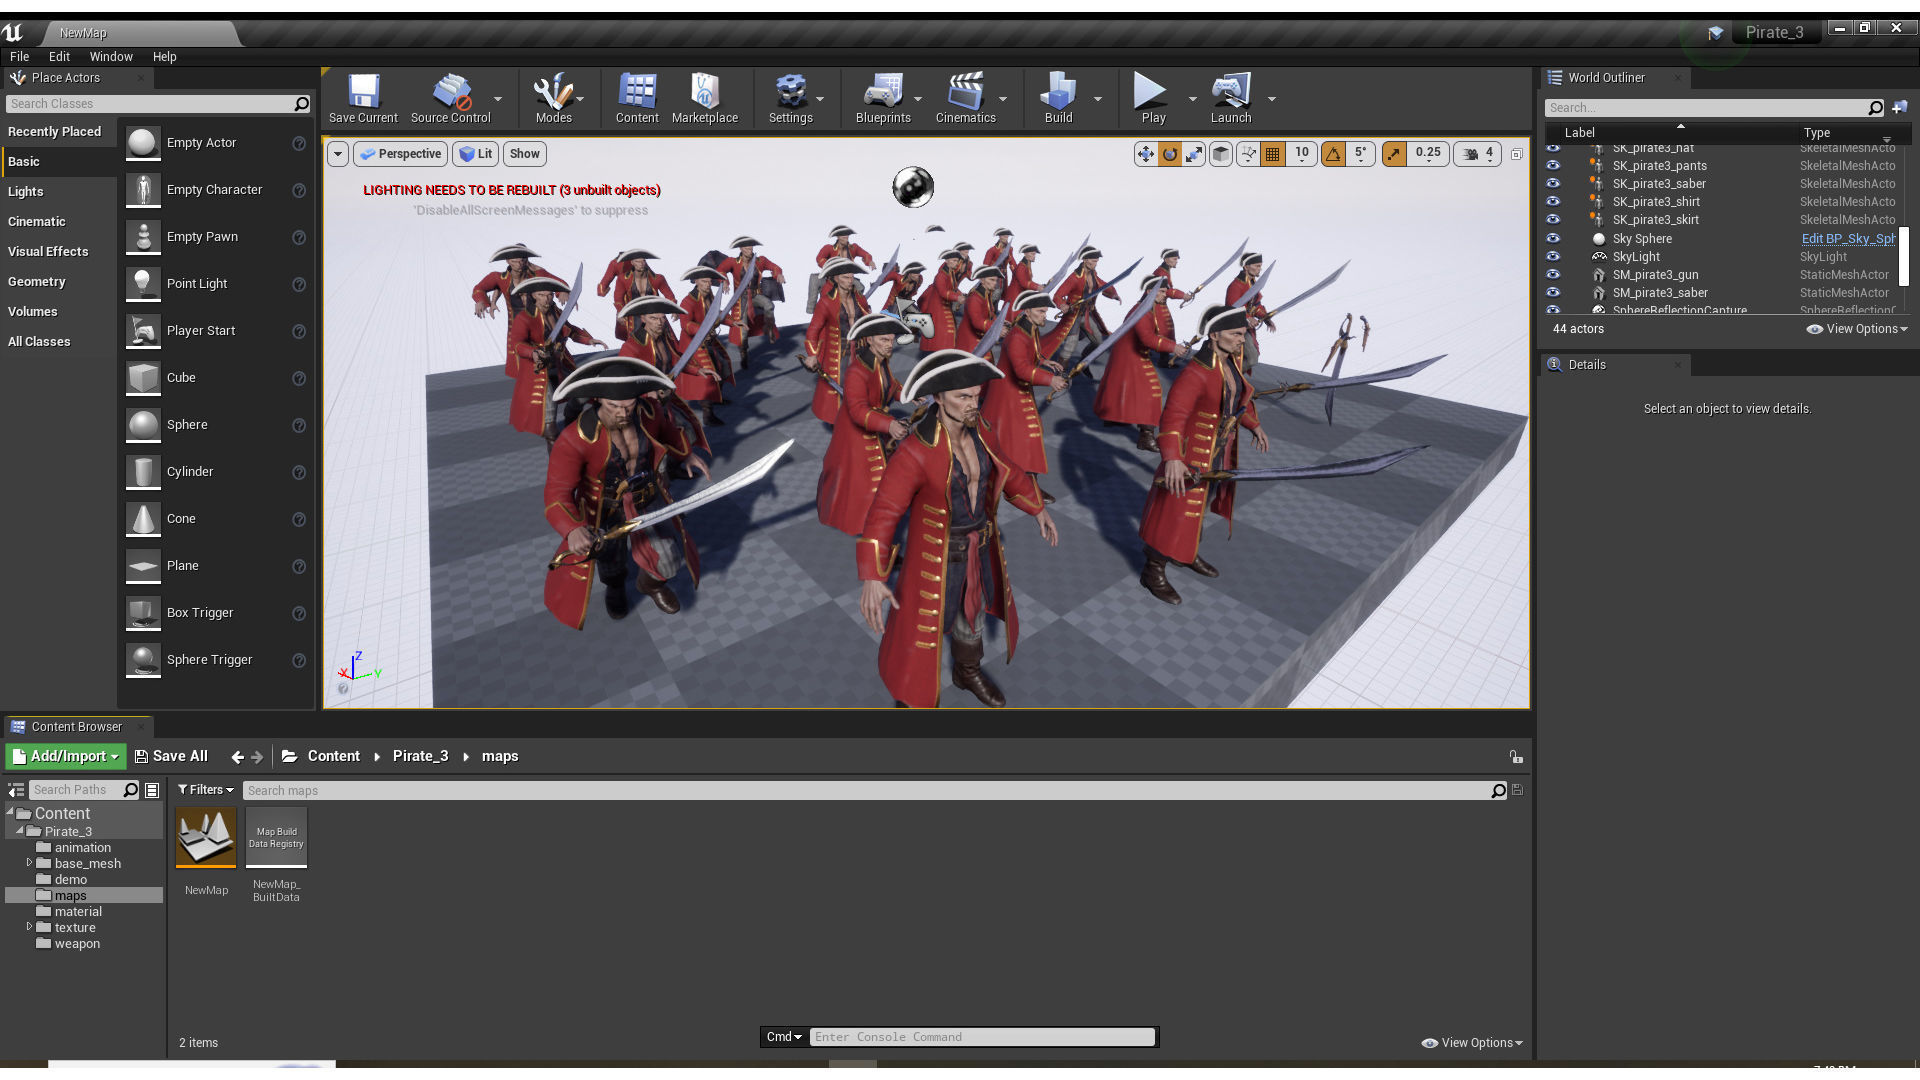1920x1080 pixels.
Task: Select the Lights category tab
Action: (x=26, y=192)
